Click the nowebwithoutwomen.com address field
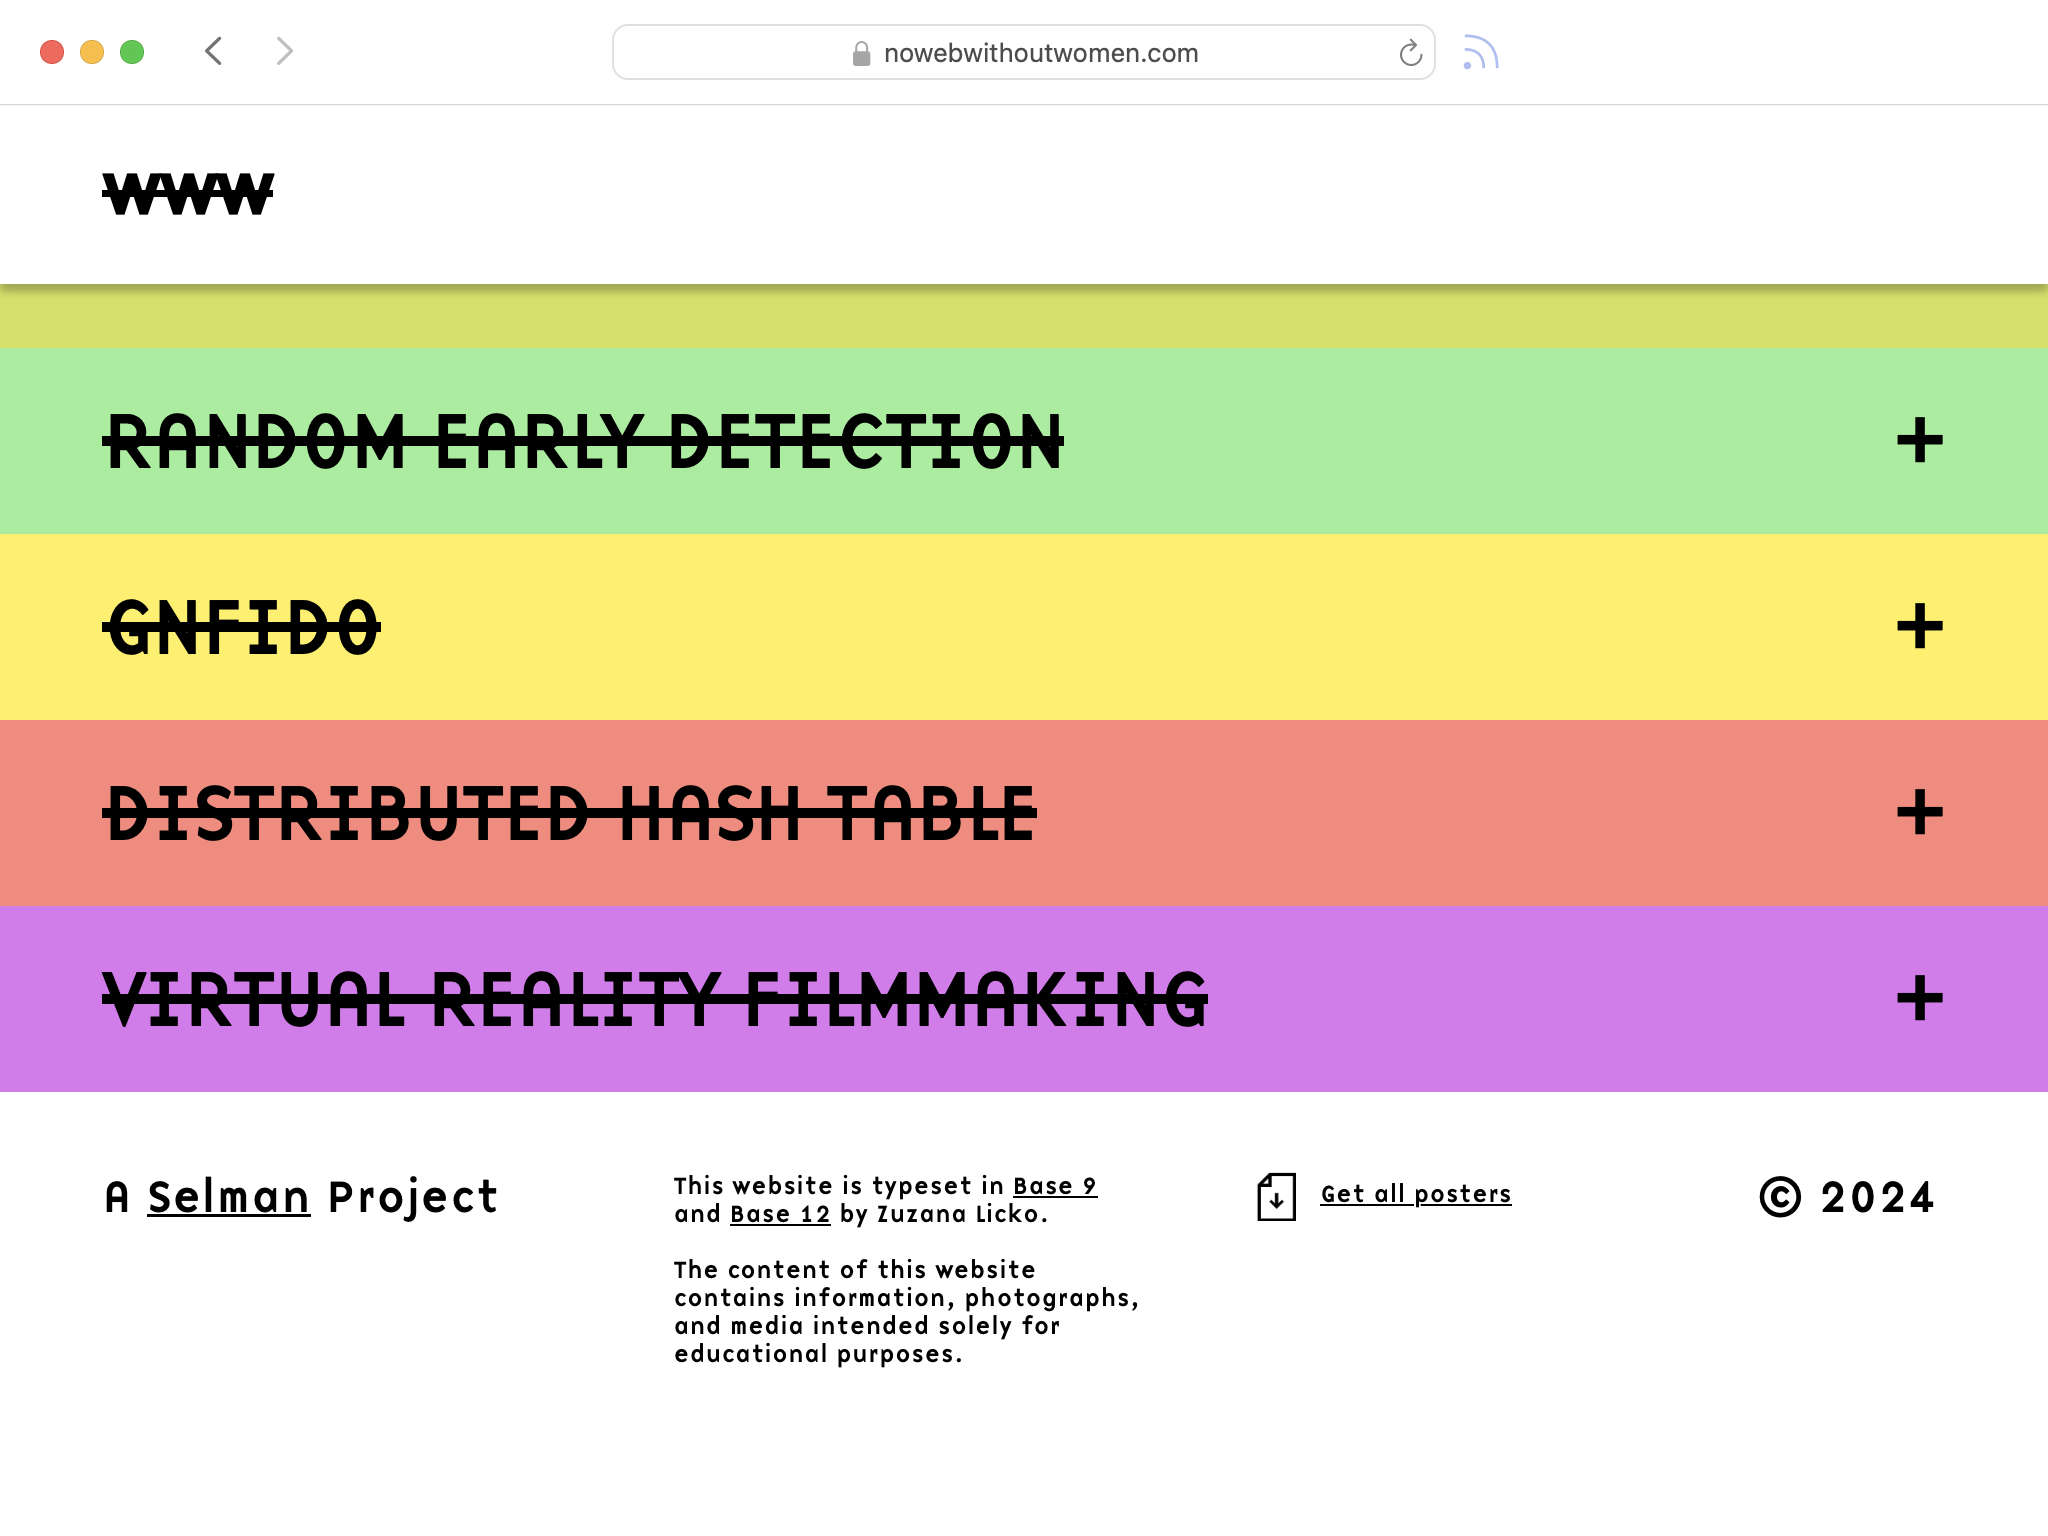This screenshot has height=1536, width=2048. click(x=1040, y=53)
